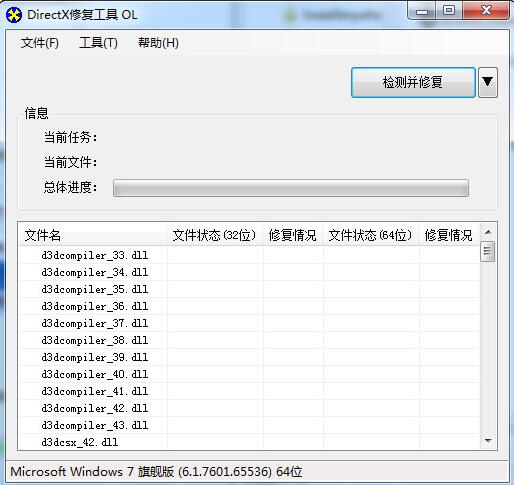Select d3dcsx_42.dll row
The height and width of the screenshot is (485, 514).
(249, 442)
